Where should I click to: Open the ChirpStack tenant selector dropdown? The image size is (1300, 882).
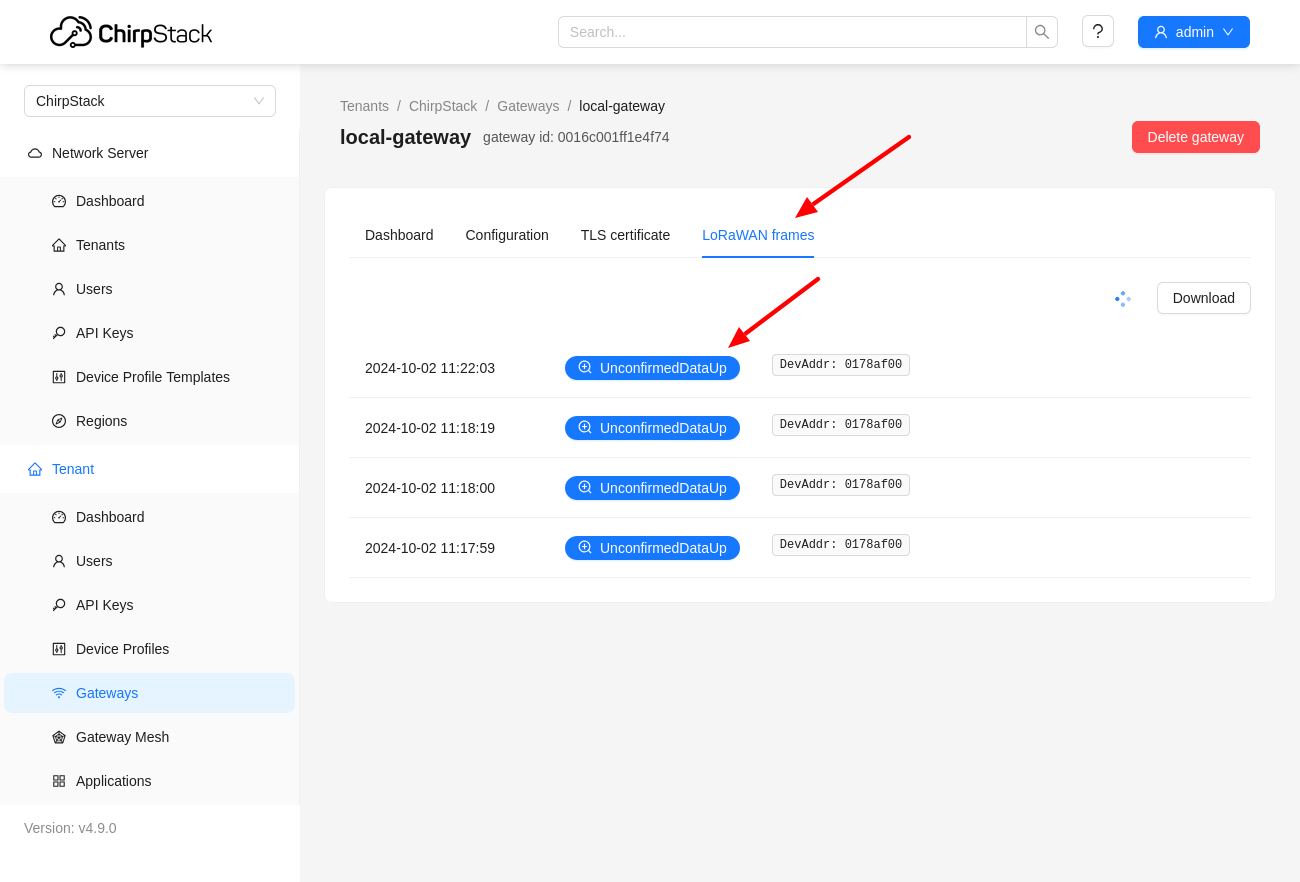pos(150,101)
